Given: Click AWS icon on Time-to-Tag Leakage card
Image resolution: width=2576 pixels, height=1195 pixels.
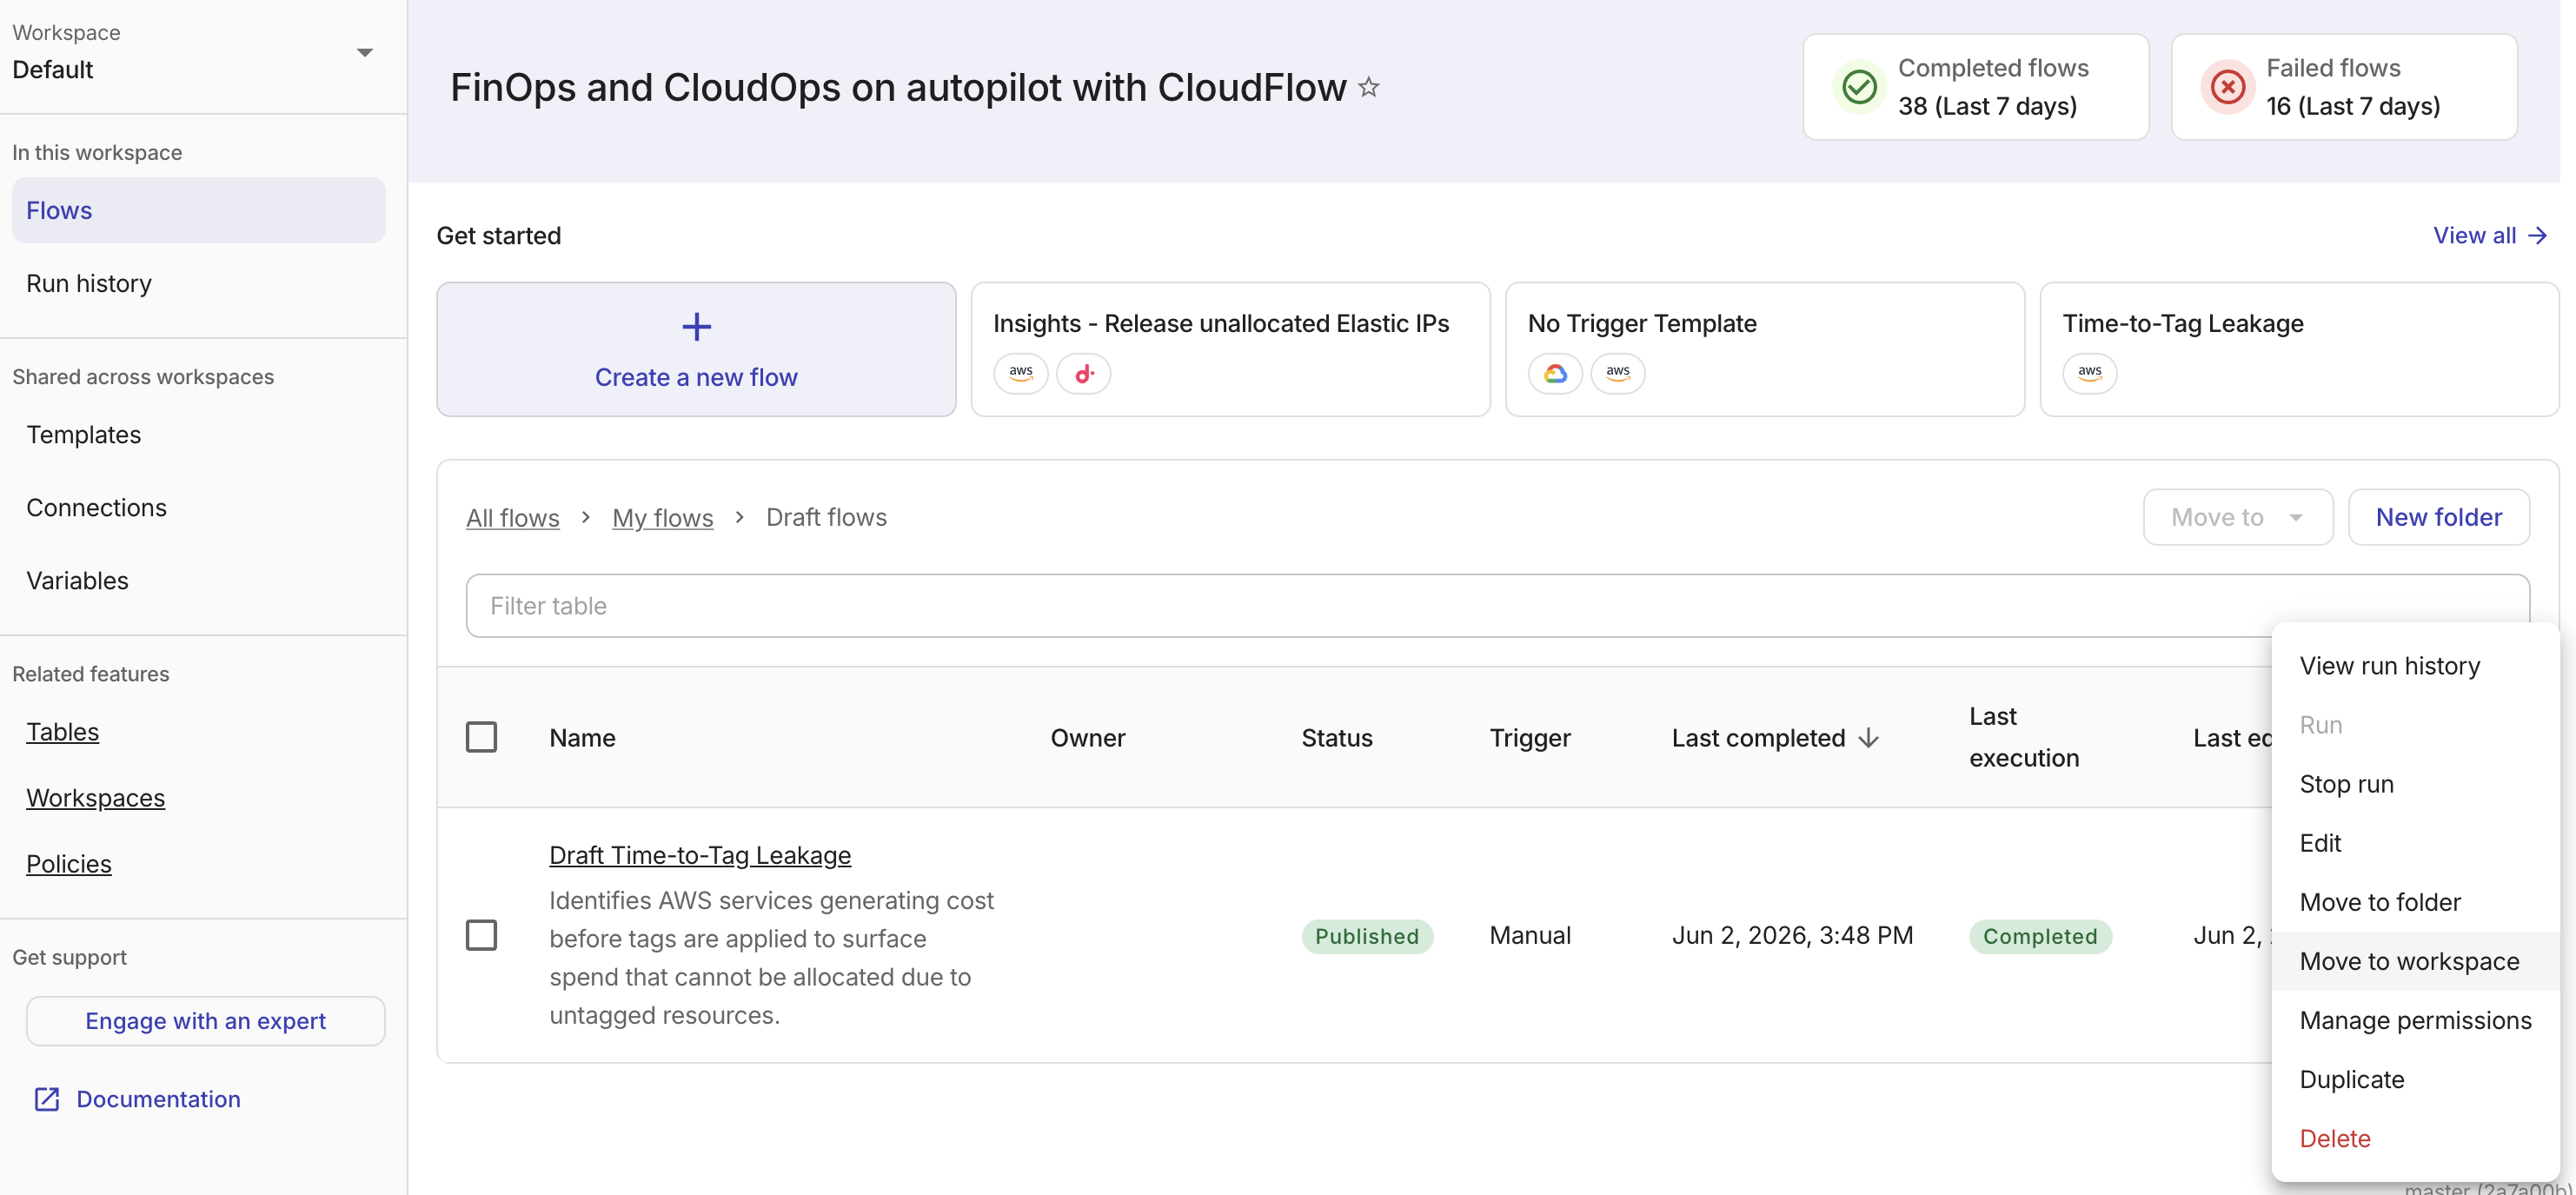Looking at the screenshot, I should click(2090, 373).
